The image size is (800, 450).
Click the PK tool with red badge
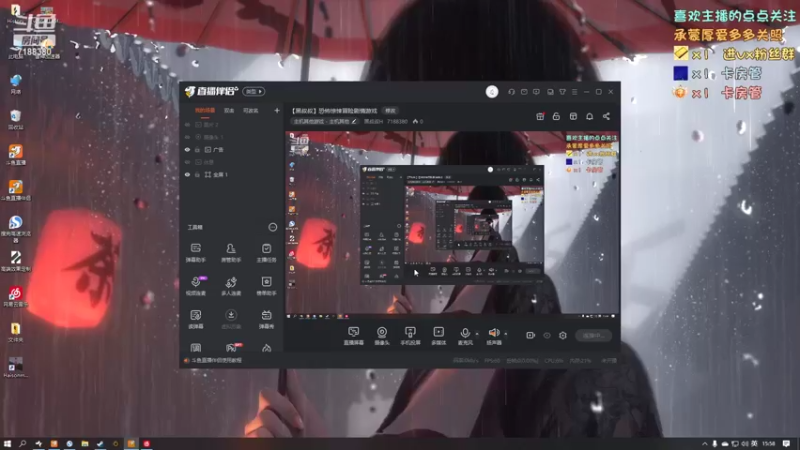231,348
